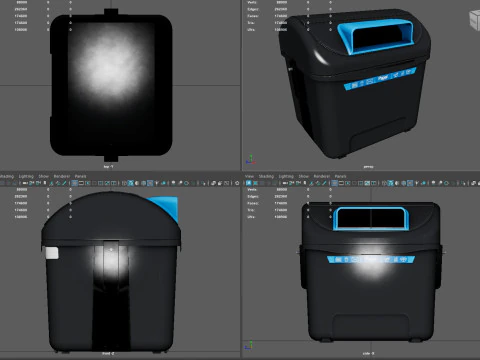This screenshot has height=360, width=480.
Task: Toggle Film Gate in side panel toolbar
Action: tap(341, 183)
